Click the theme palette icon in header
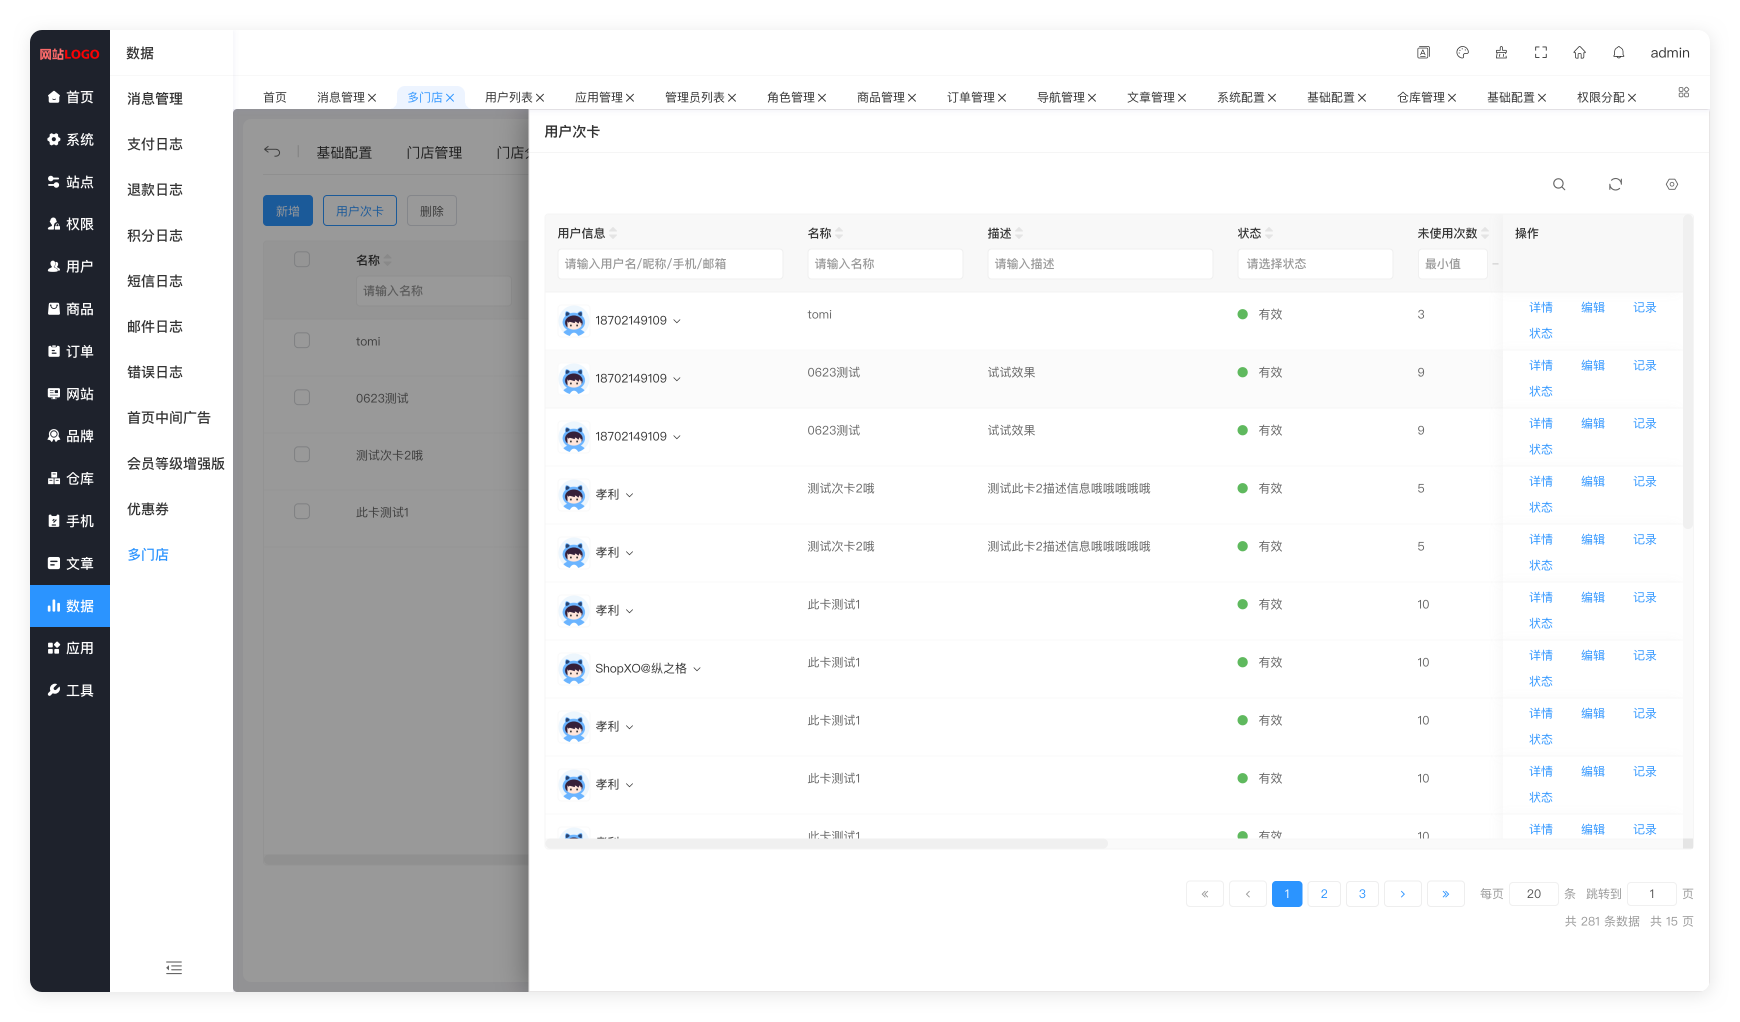The width and height of the screenshot is (1740, 1022). click(1462, 53)
